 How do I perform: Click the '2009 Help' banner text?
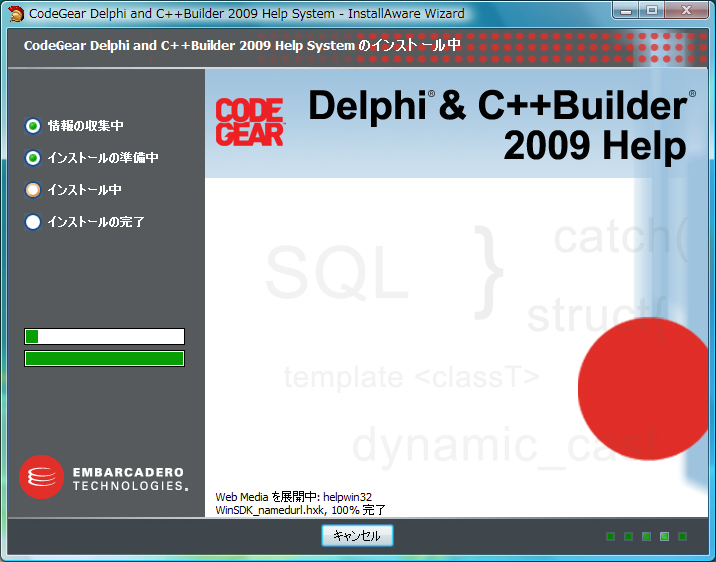(x=595, y=146)
